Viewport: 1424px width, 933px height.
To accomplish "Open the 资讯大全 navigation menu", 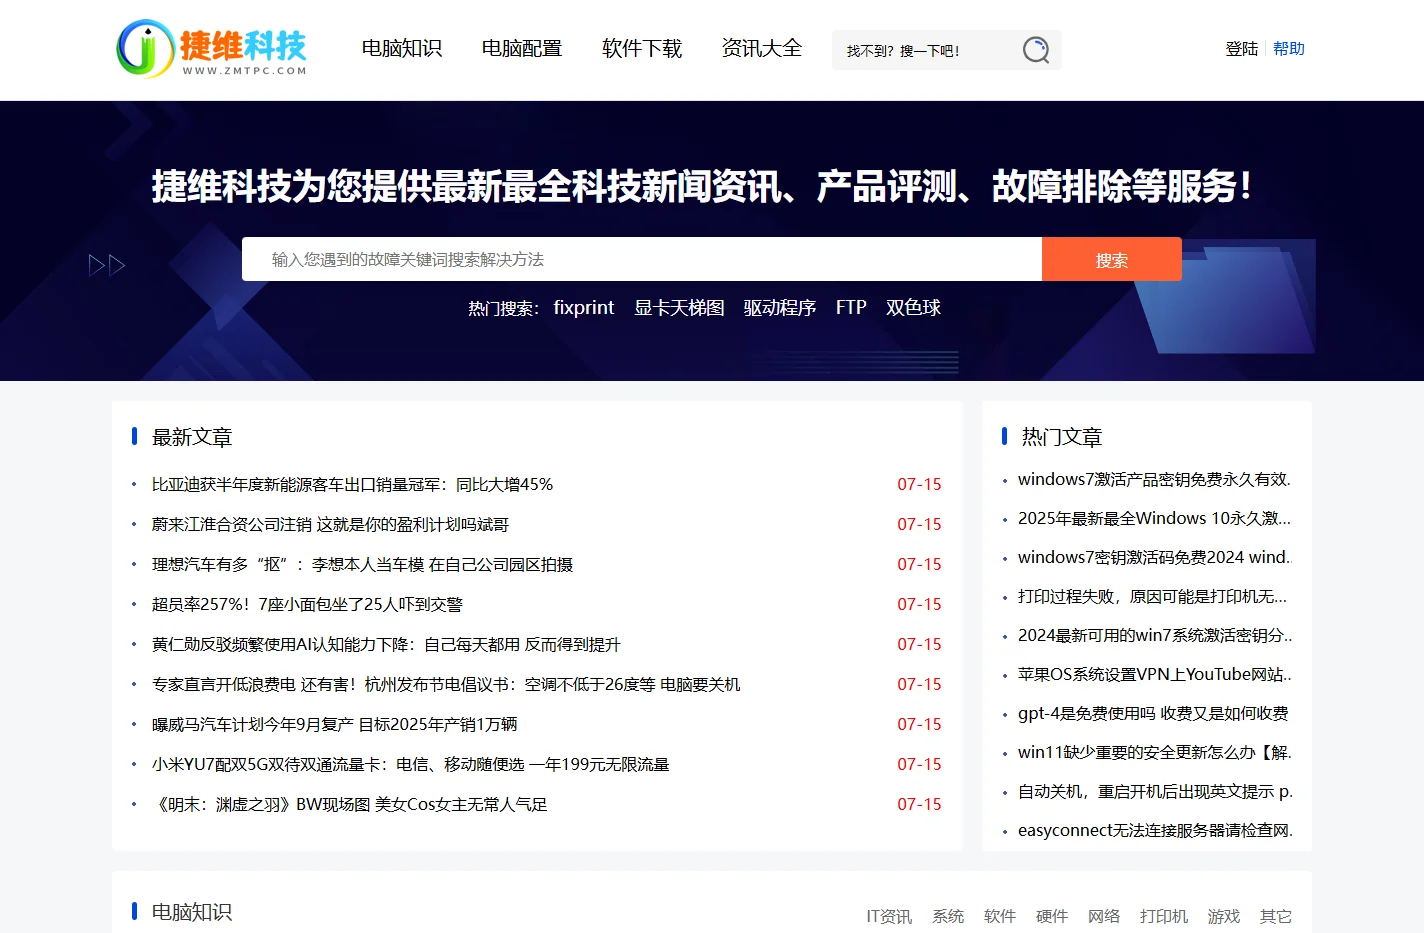I will pyautogui.click(x=762, y=48).
